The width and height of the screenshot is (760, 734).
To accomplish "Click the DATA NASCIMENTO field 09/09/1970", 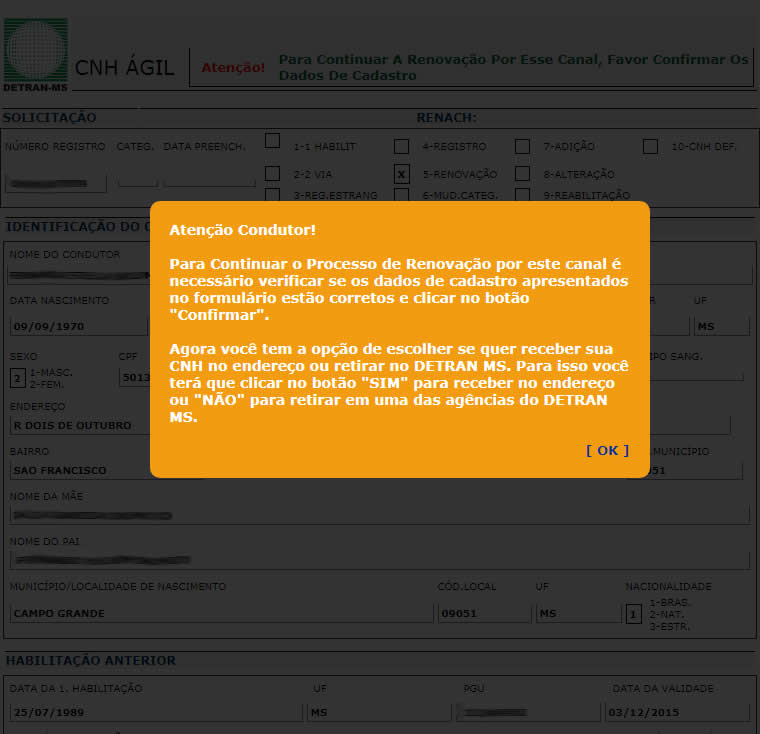I will [x=79, y=326].
